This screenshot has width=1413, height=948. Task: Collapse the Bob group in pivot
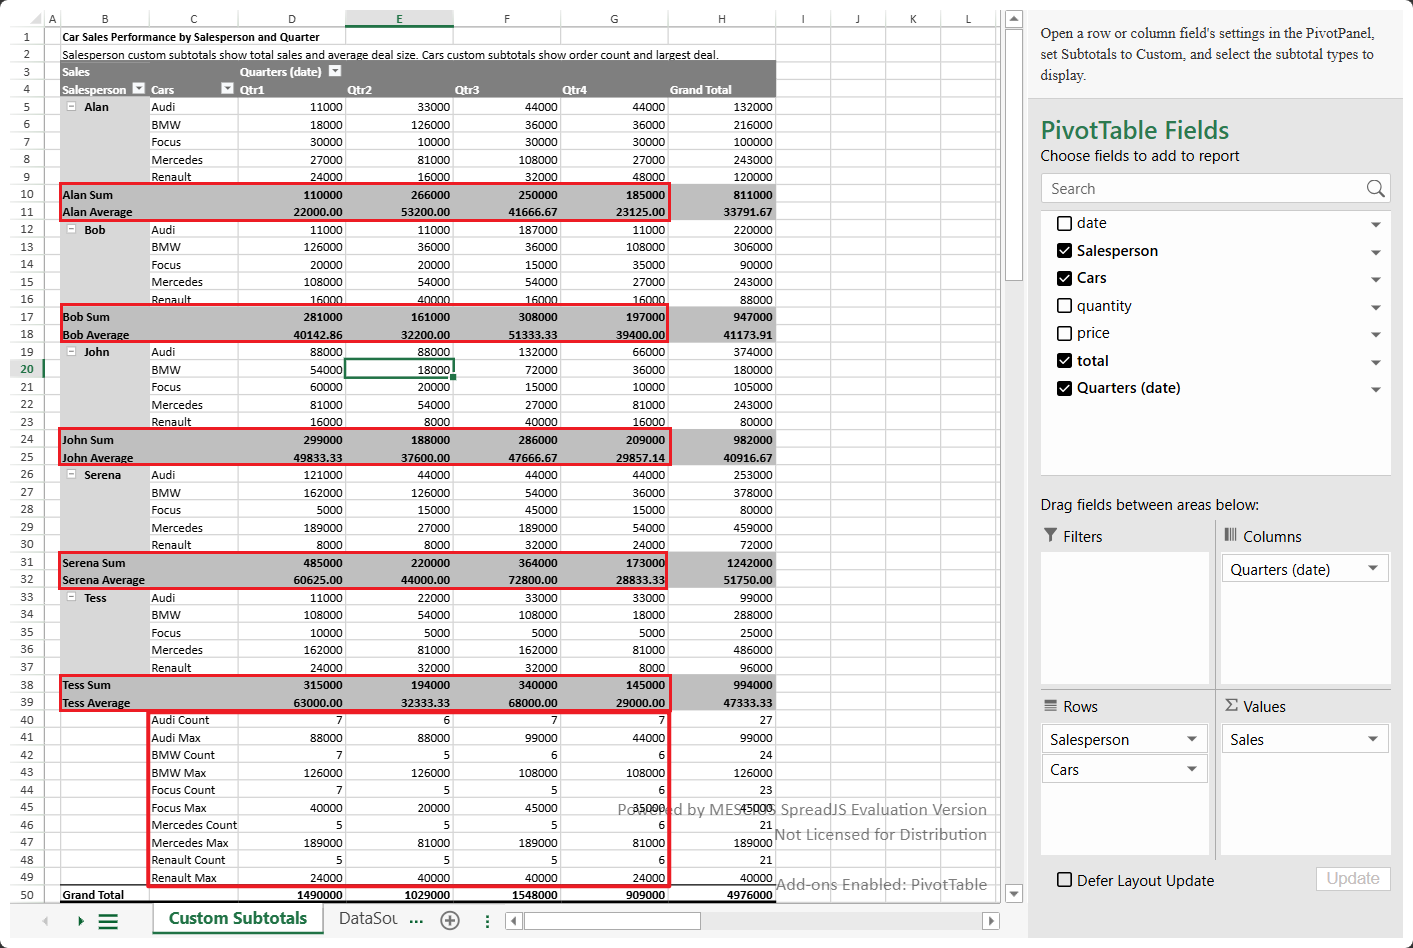click(71, 229)
